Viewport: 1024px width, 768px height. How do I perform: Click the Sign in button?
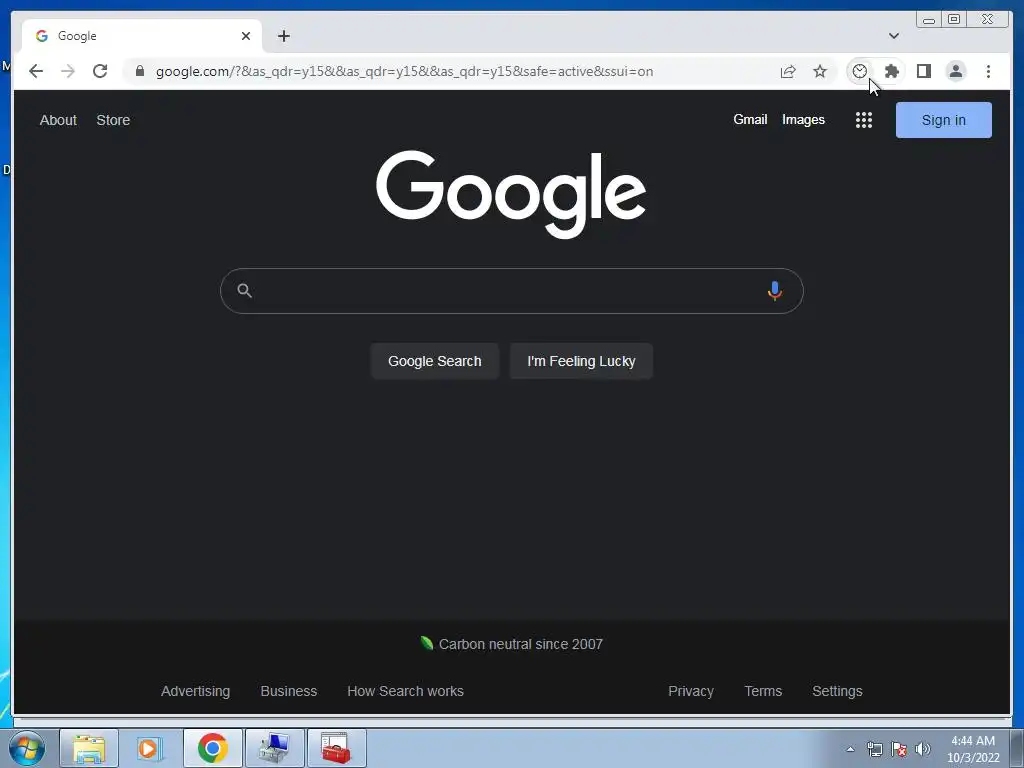943,120
